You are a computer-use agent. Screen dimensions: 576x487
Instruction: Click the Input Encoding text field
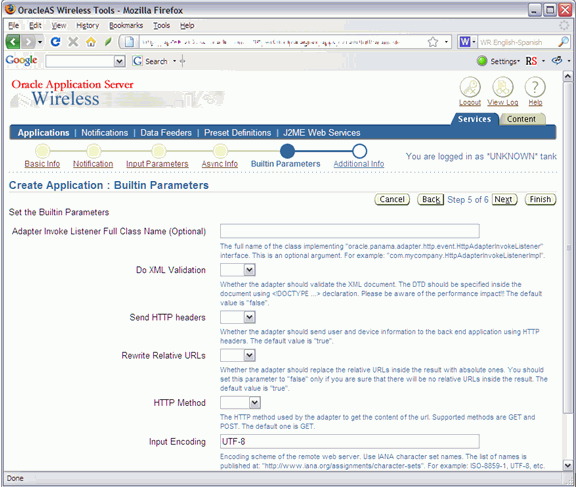pos(350,441)
